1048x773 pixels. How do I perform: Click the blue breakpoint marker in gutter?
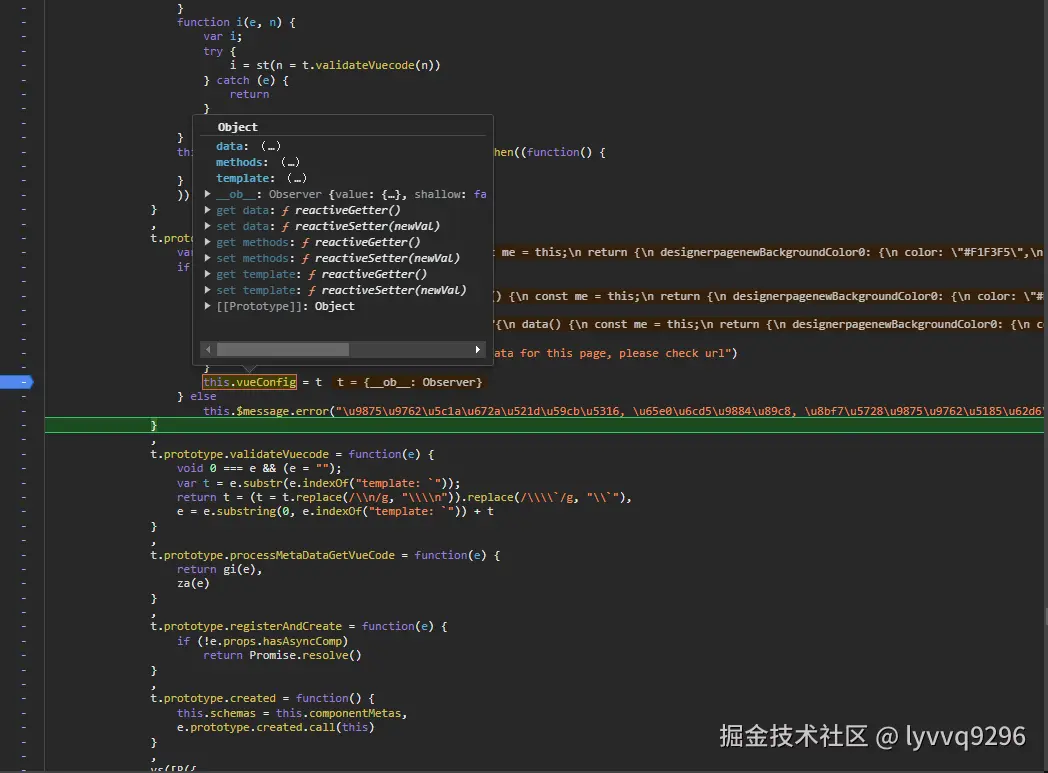[x=17, y=382]
